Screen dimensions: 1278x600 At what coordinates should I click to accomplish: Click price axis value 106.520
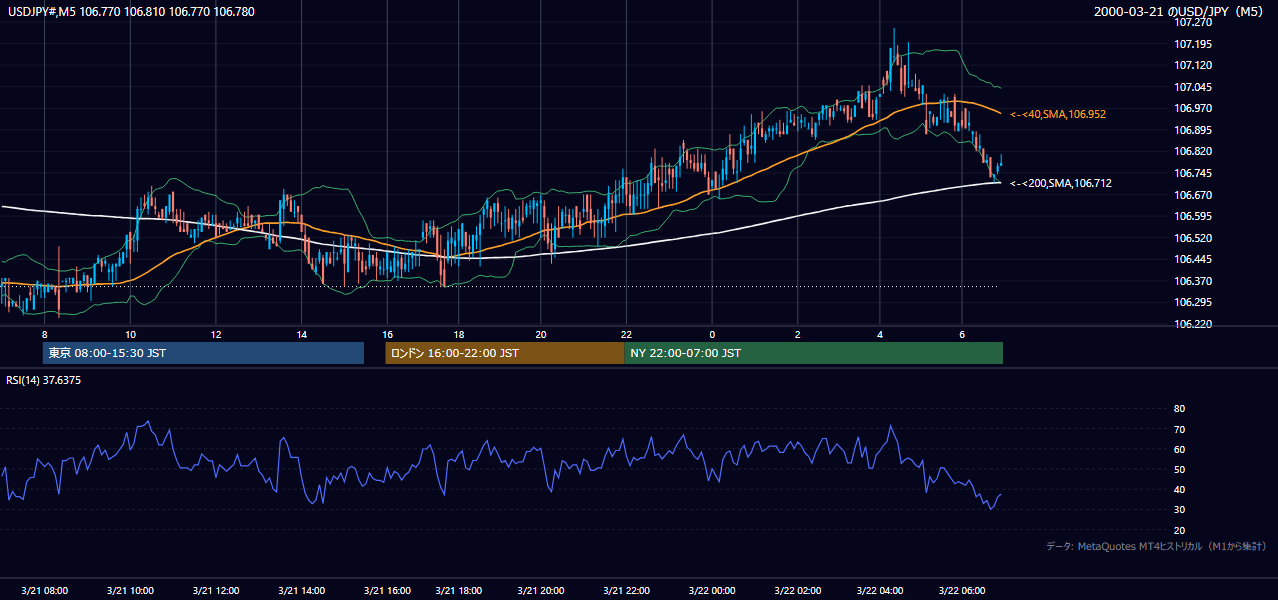1193,238
